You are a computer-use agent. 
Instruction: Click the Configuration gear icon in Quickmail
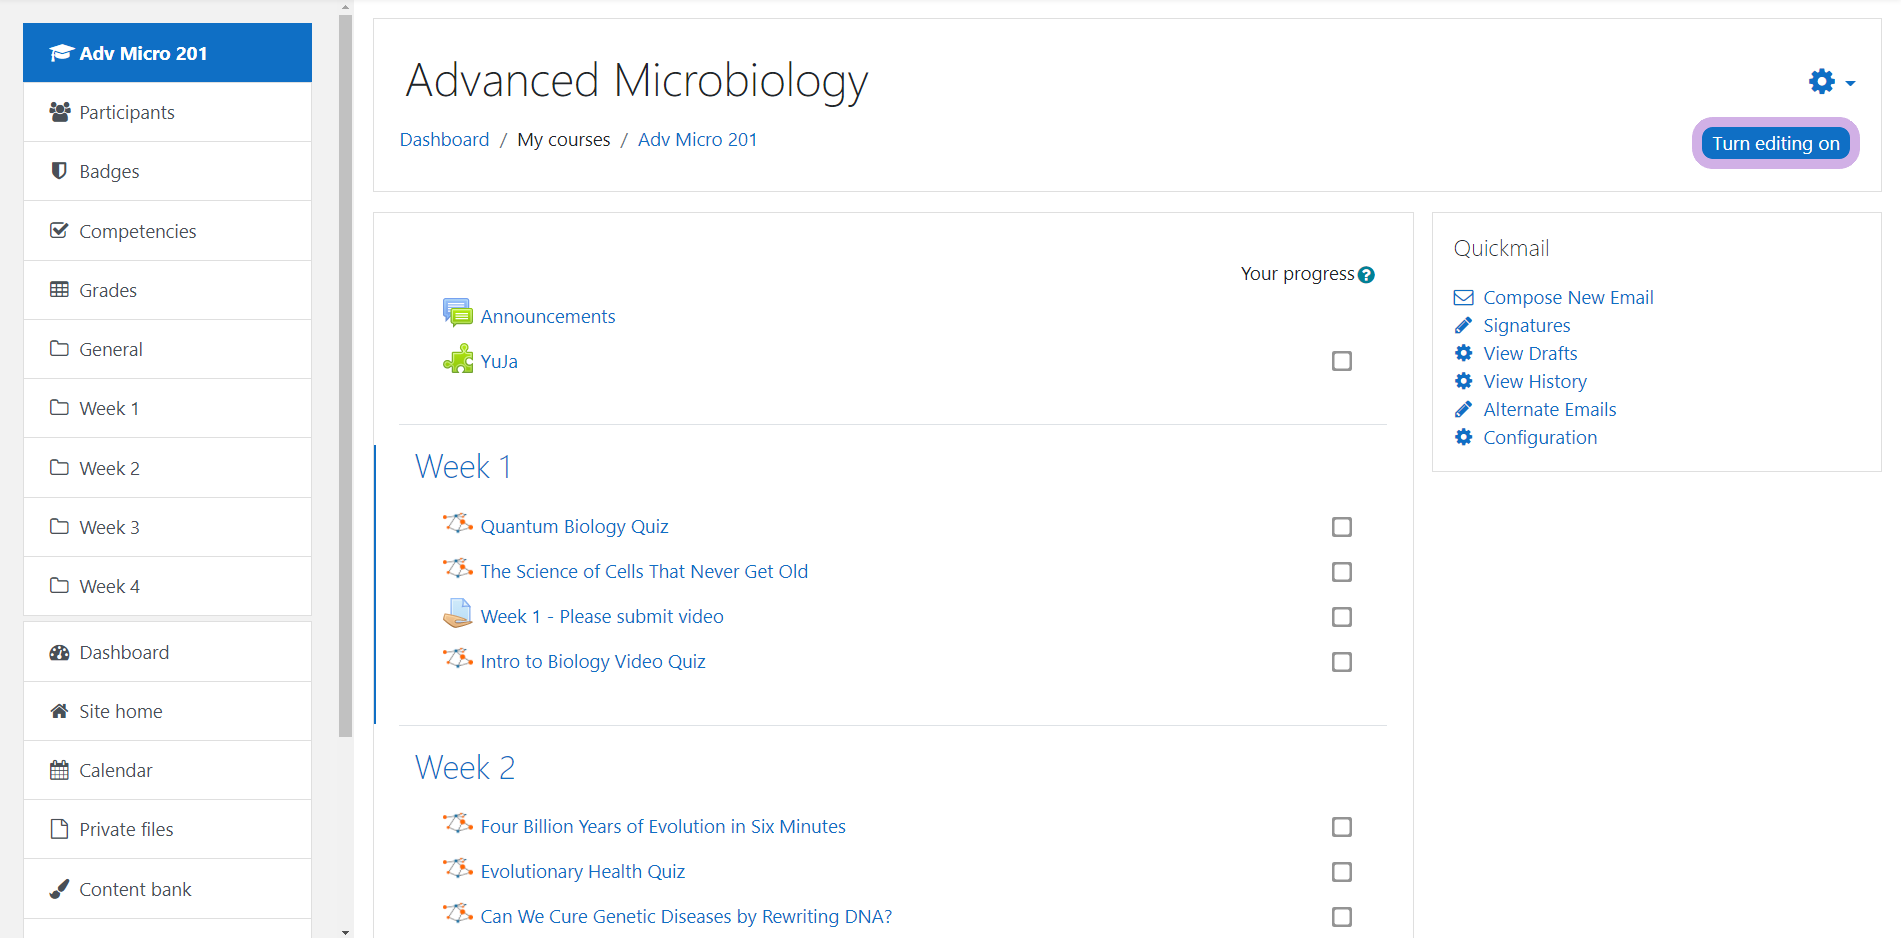1463,438
